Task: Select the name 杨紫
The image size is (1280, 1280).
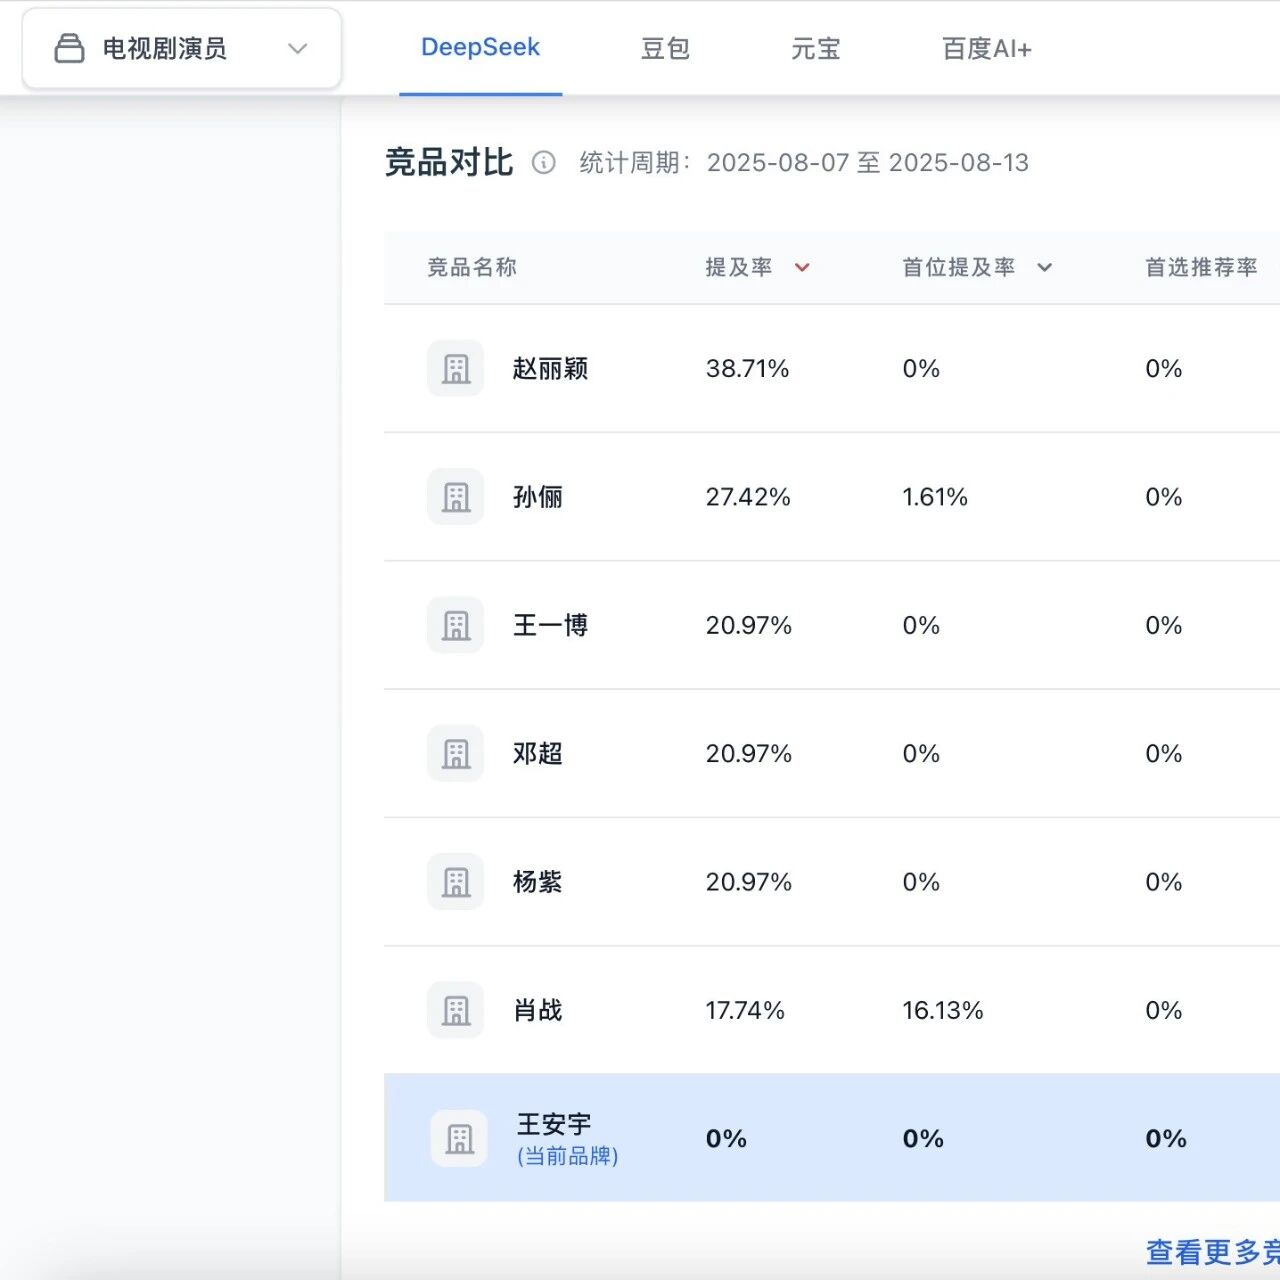Action: (538, 882)
